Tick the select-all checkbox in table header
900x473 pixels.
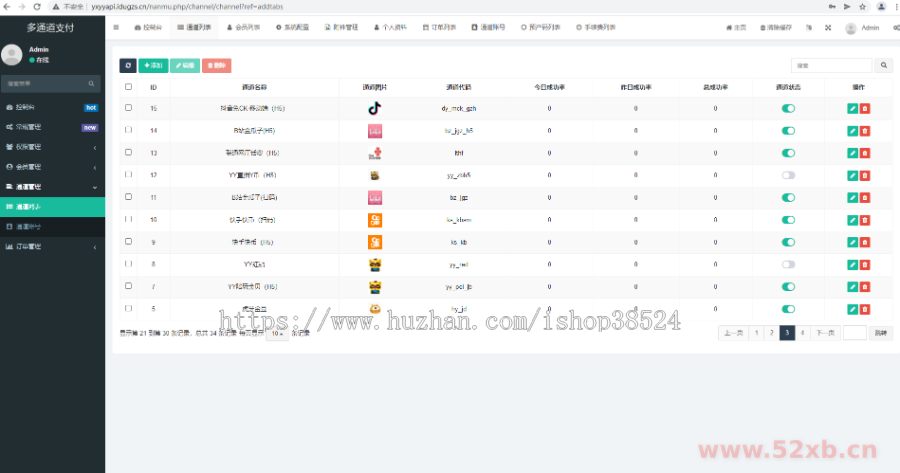tap(128, 87)
